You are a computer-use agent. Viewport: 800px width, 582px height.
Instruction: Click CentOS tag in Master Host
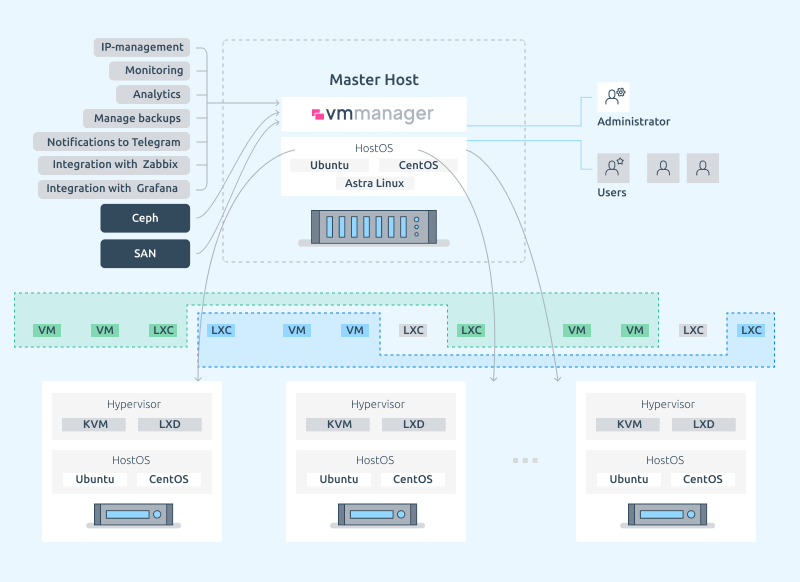tap(418, 165)
